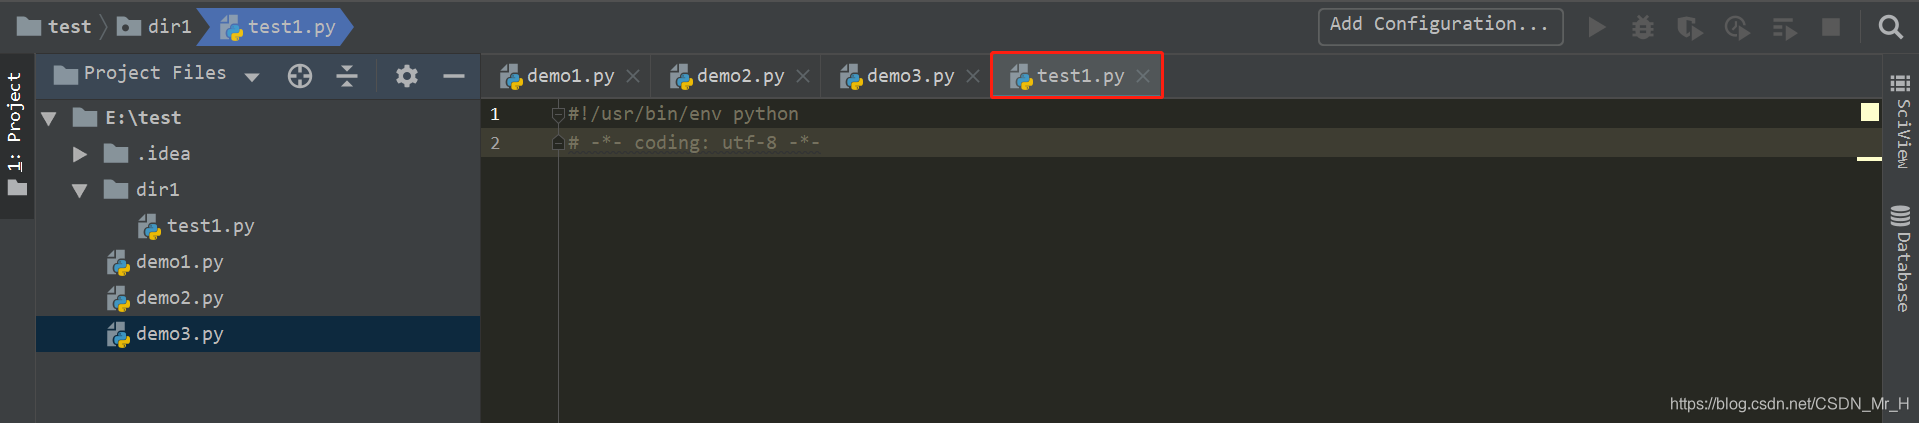Click the Stop square icon
The height and width of the screenshot is (423, 1919).
tap(1831, 27)
